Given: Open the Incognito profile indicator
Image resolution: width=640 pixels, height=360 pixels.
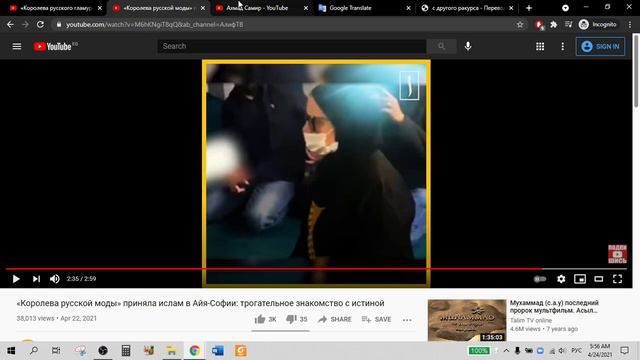Looking at the screenshot, I should [x=598, y=24].
